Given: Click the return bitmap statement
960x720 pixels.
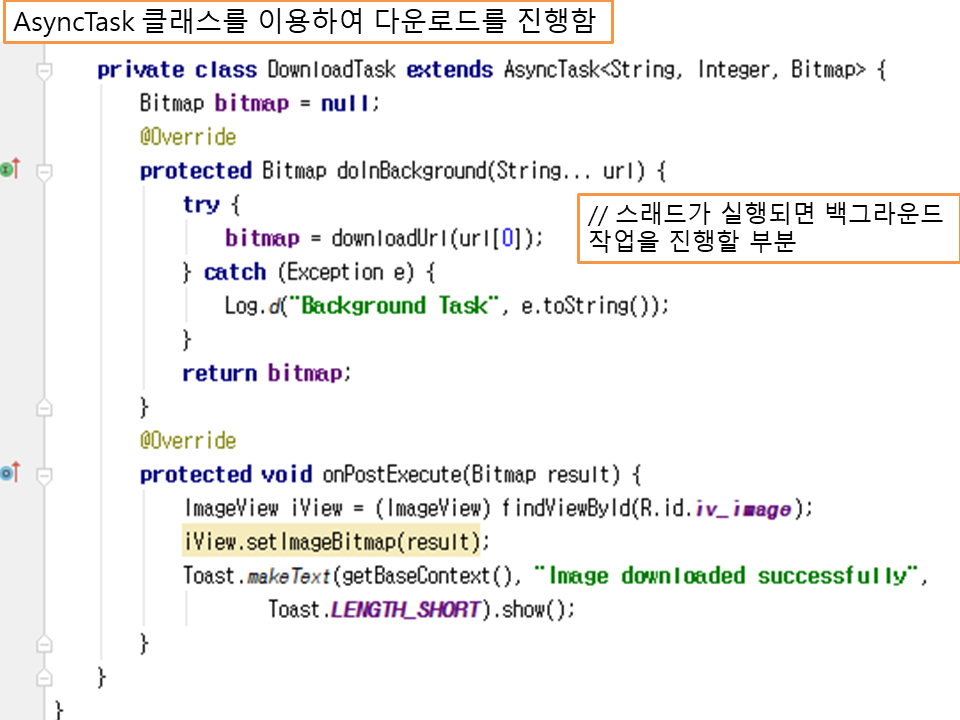Looking at the screenshot, I should point(267,373).
